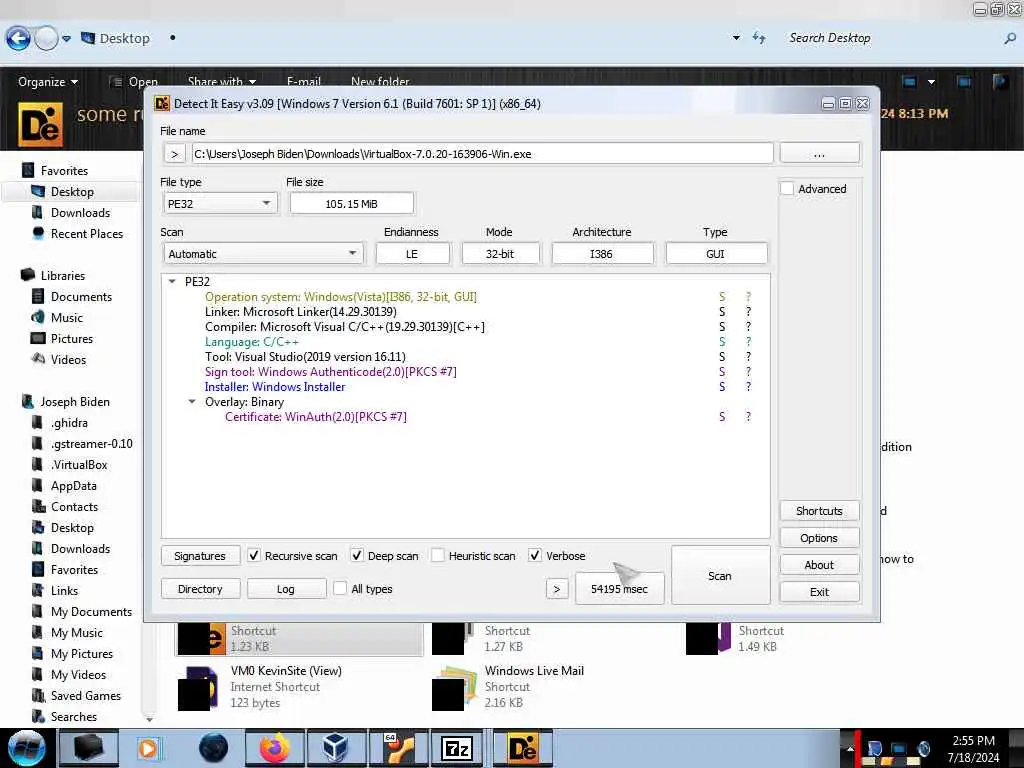The image size is (1024, 768).
Task: Click the refresh icon beside Search Desktop
Action: click(x=758, y=38)
